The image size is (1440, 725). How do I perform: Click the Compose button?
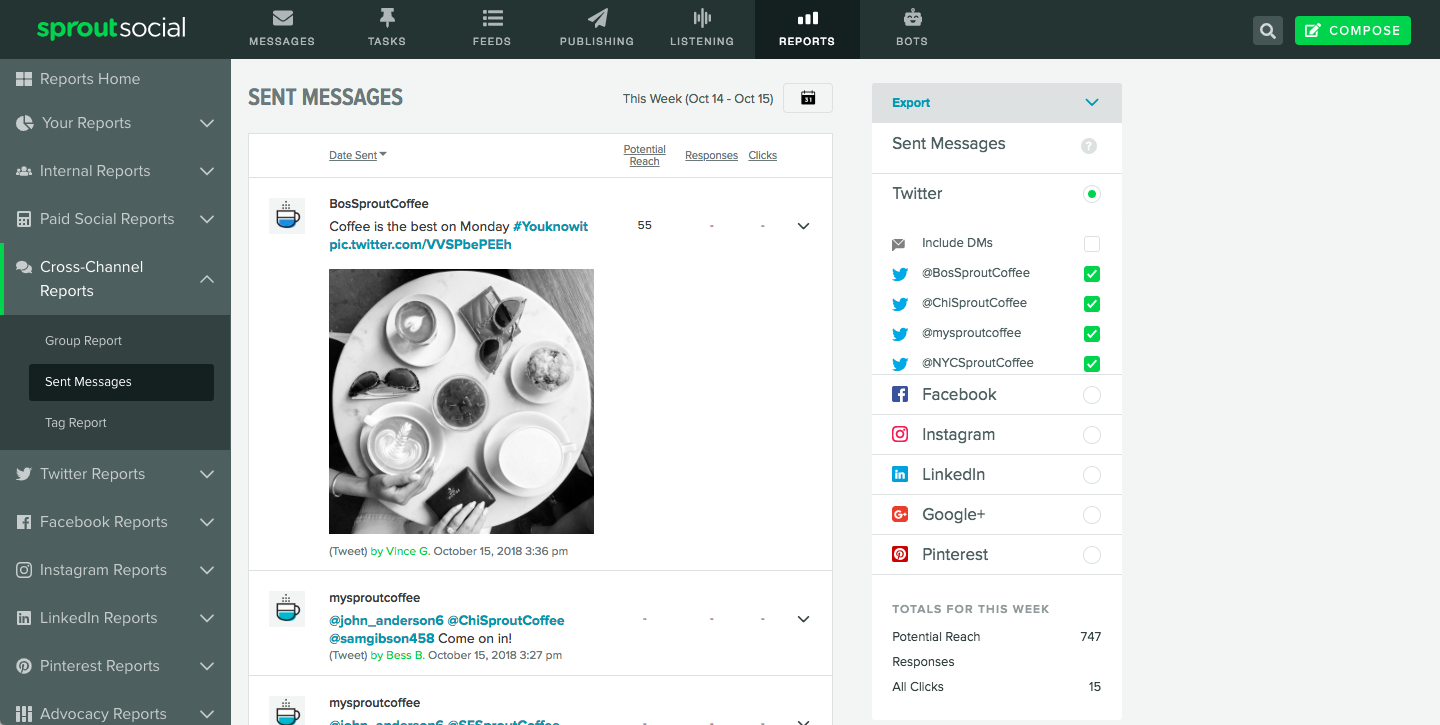pos(1353,31)
